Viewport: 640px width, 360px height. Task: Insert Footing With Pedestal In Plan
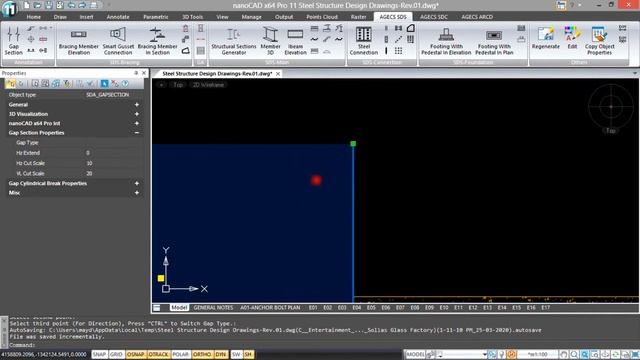(494, 41)
